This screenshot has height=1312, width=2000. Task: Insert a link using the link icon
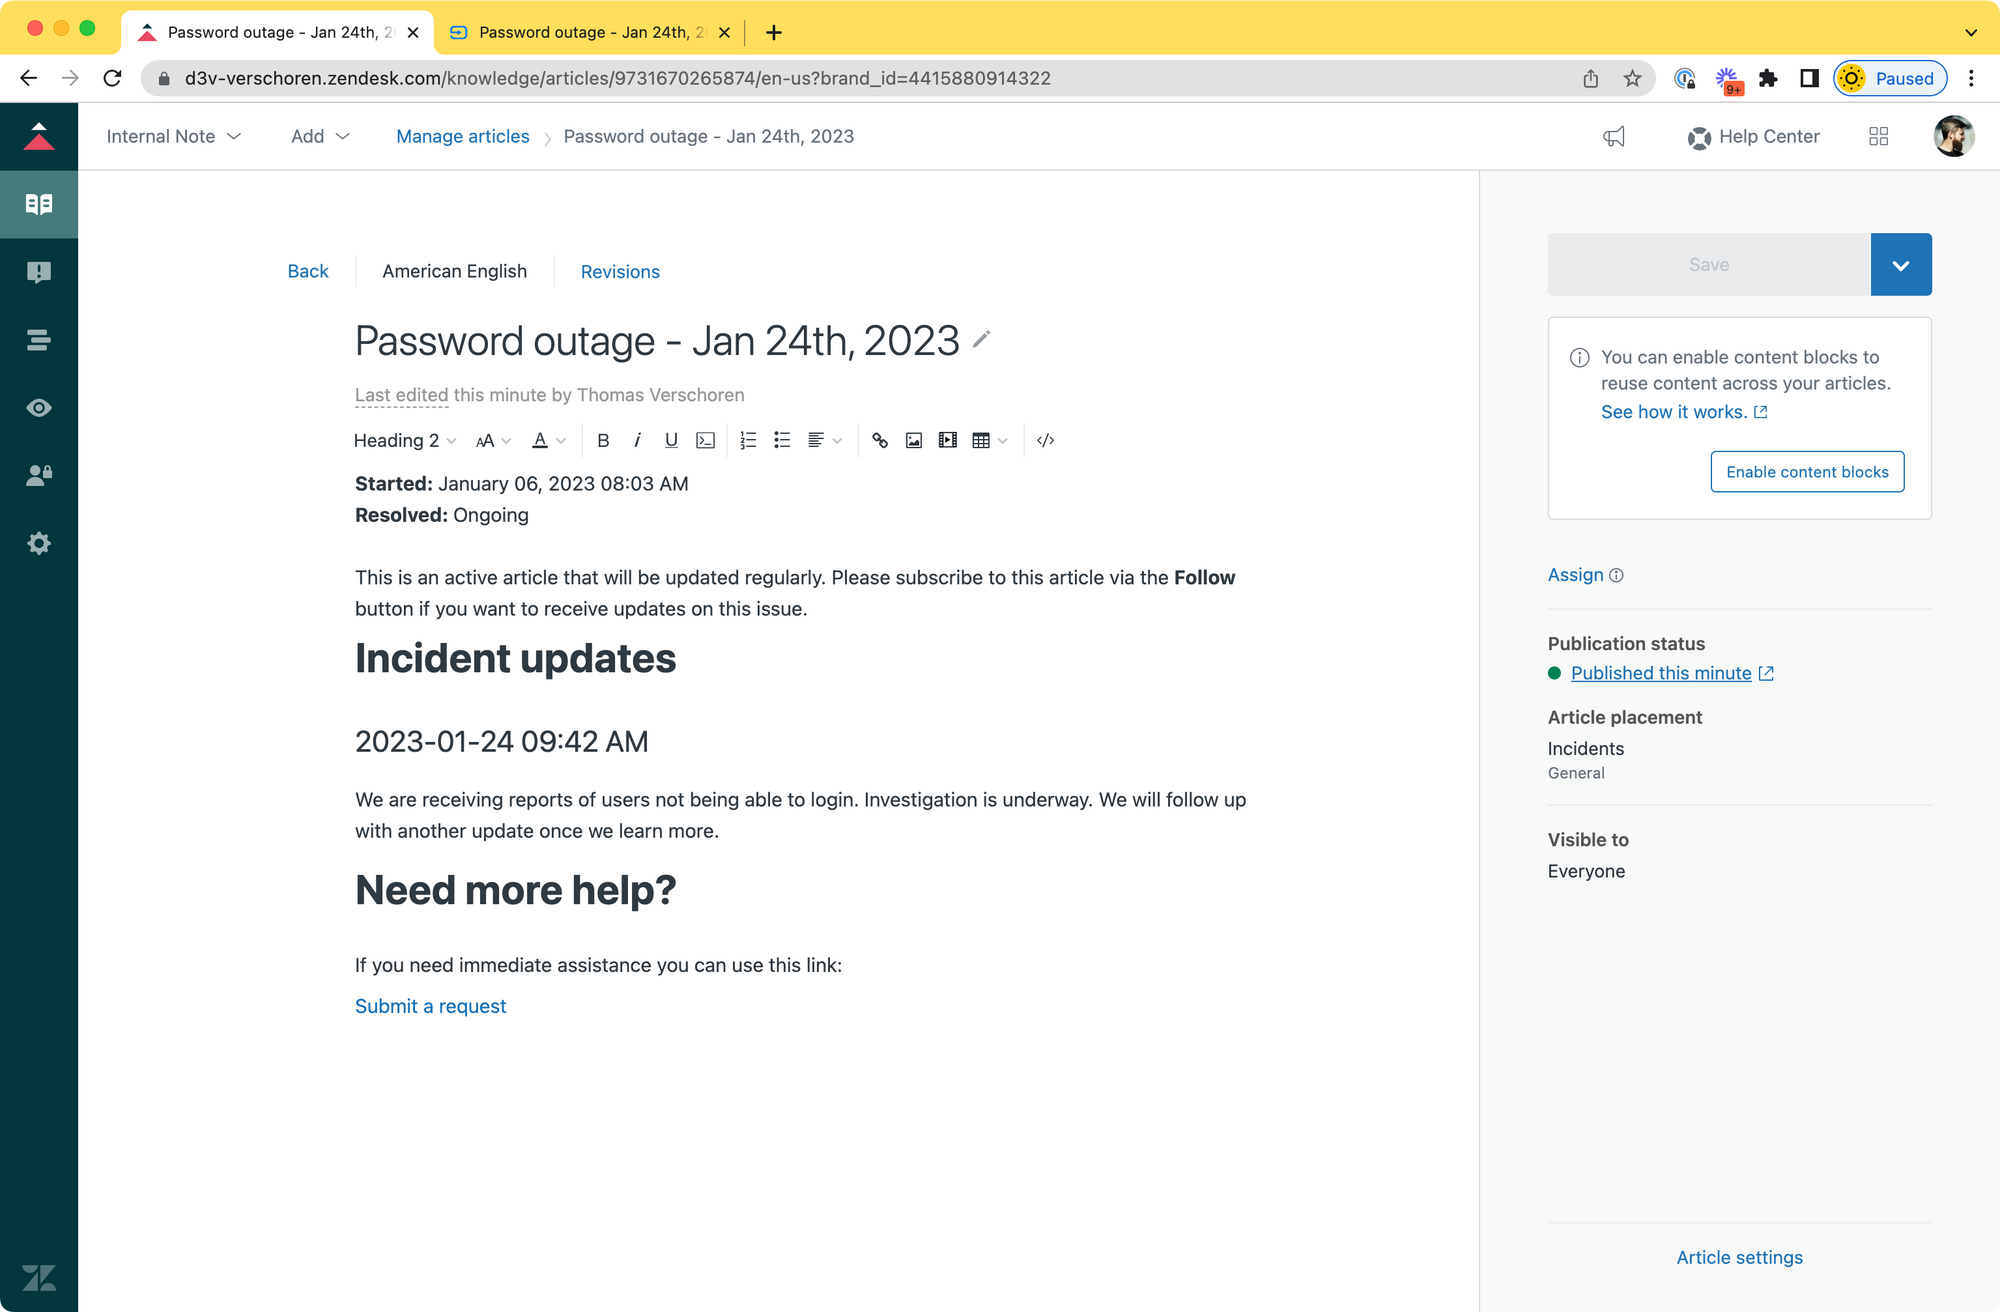pyautogui.click(x=880, y=441)
